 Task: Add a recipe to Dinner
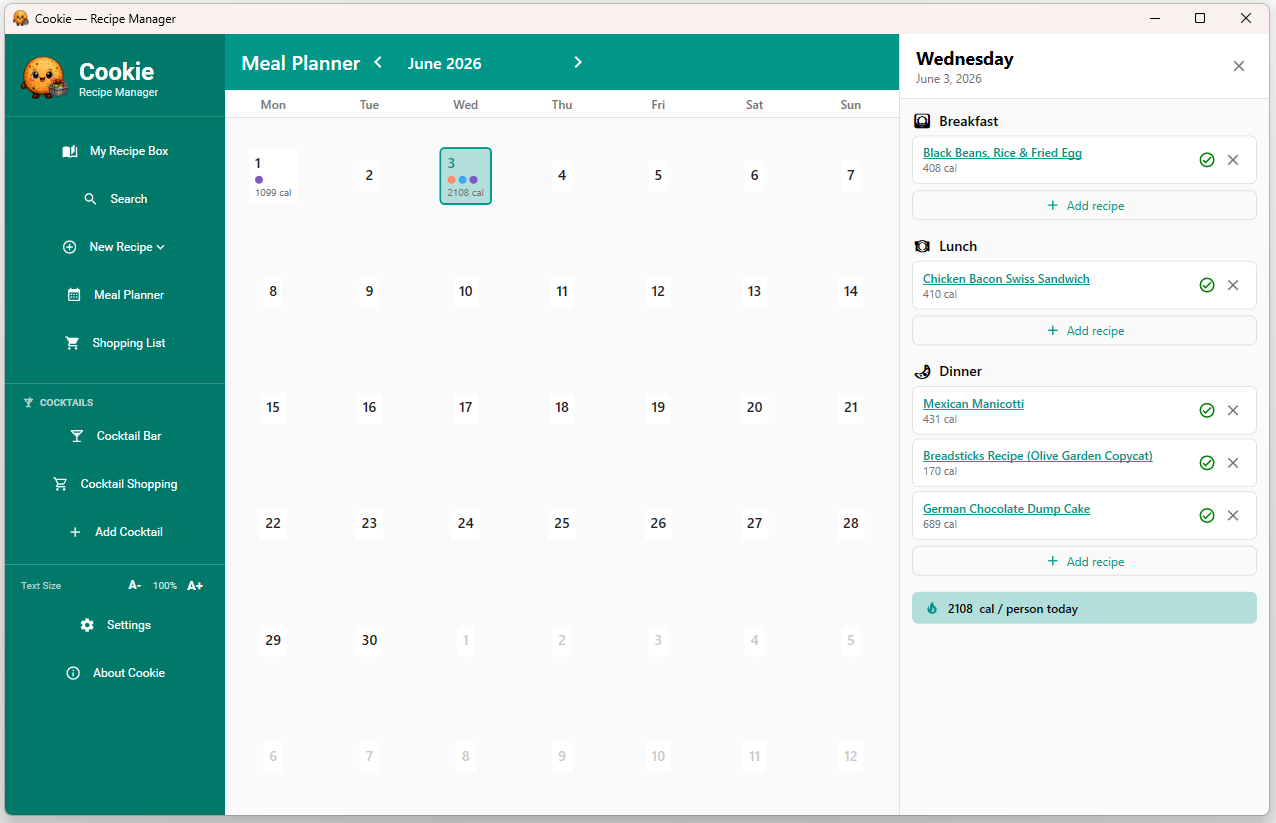[x=1084, y=561]
